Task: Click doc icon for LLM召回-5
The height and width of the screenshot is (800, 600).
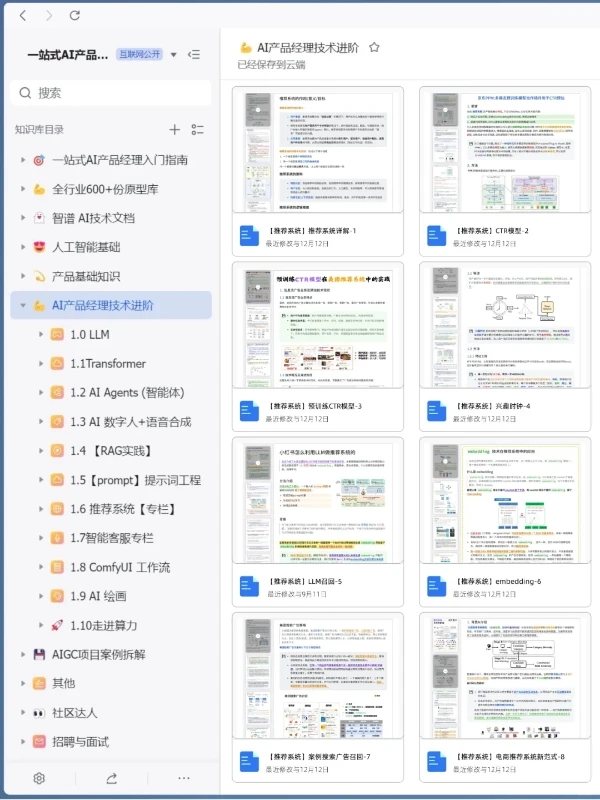Action: (x=249, y=586)
